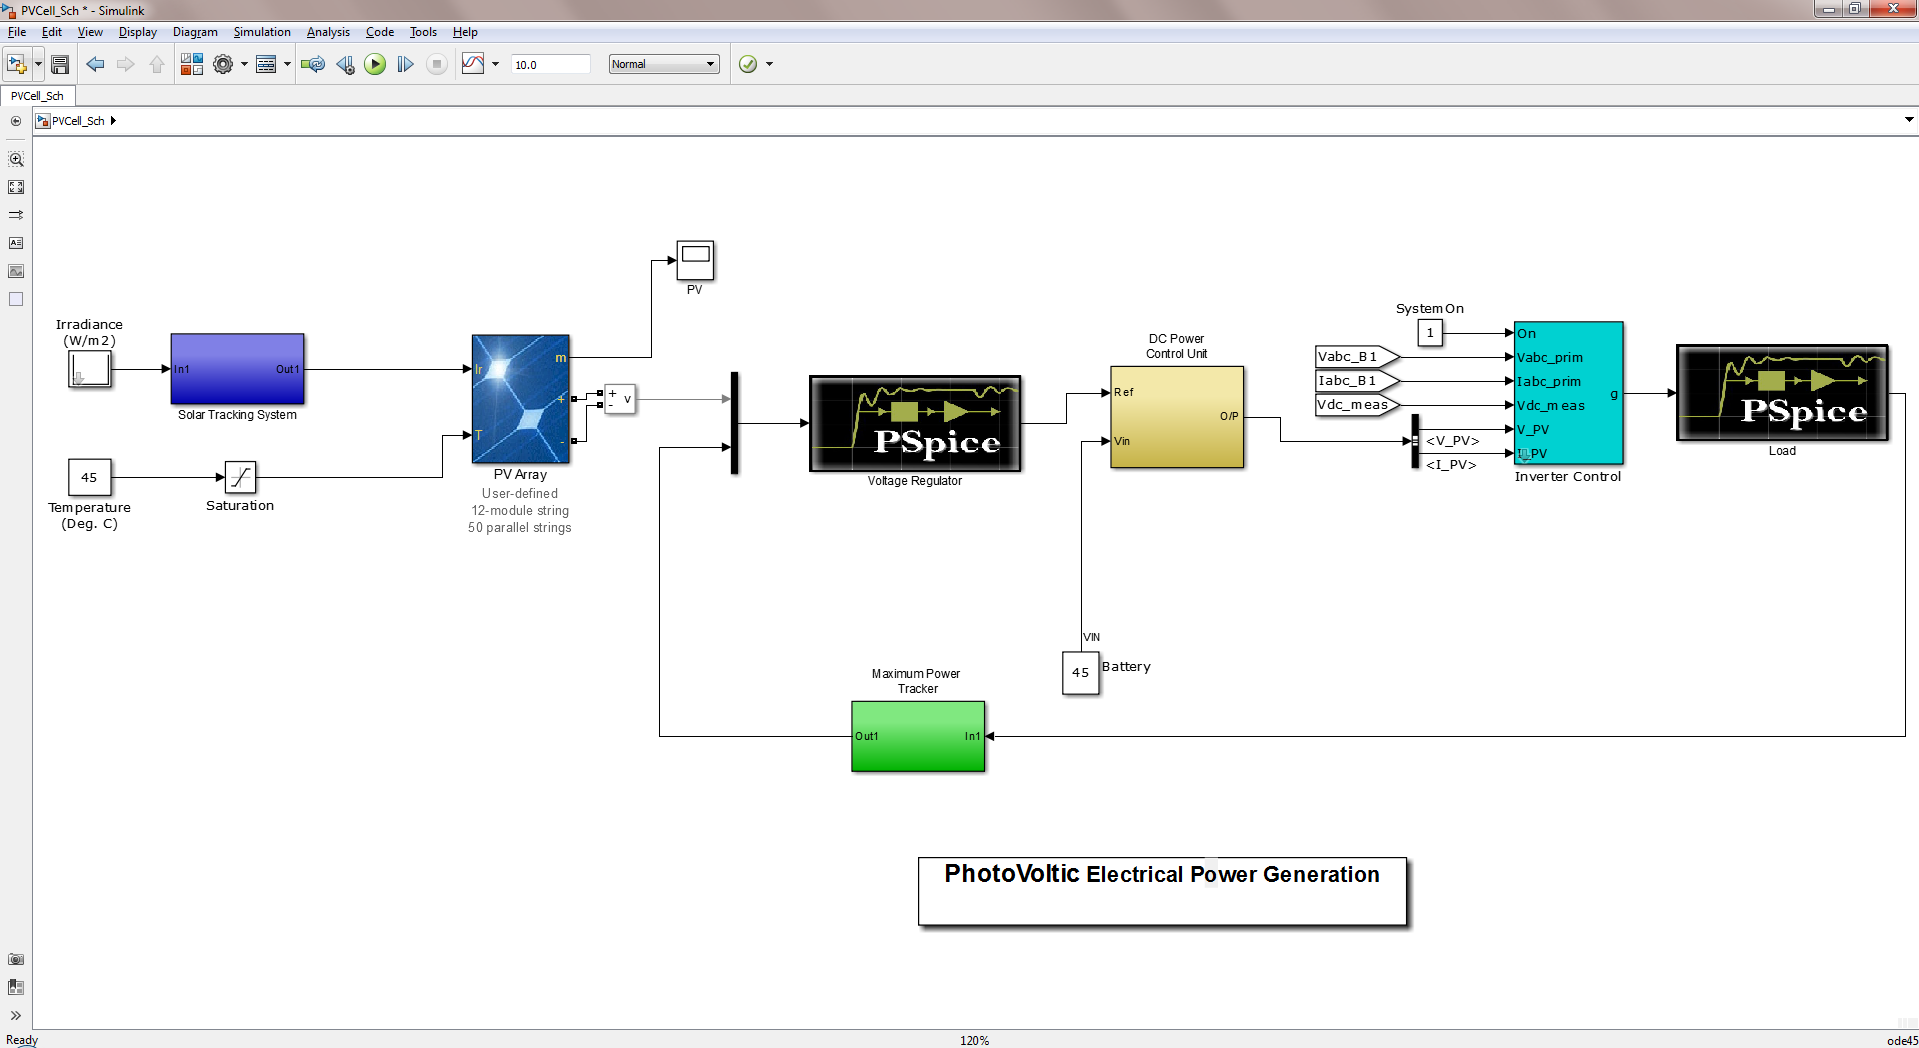Click the Saturation block
The image size is (1919, 1048).
point(240,477)
